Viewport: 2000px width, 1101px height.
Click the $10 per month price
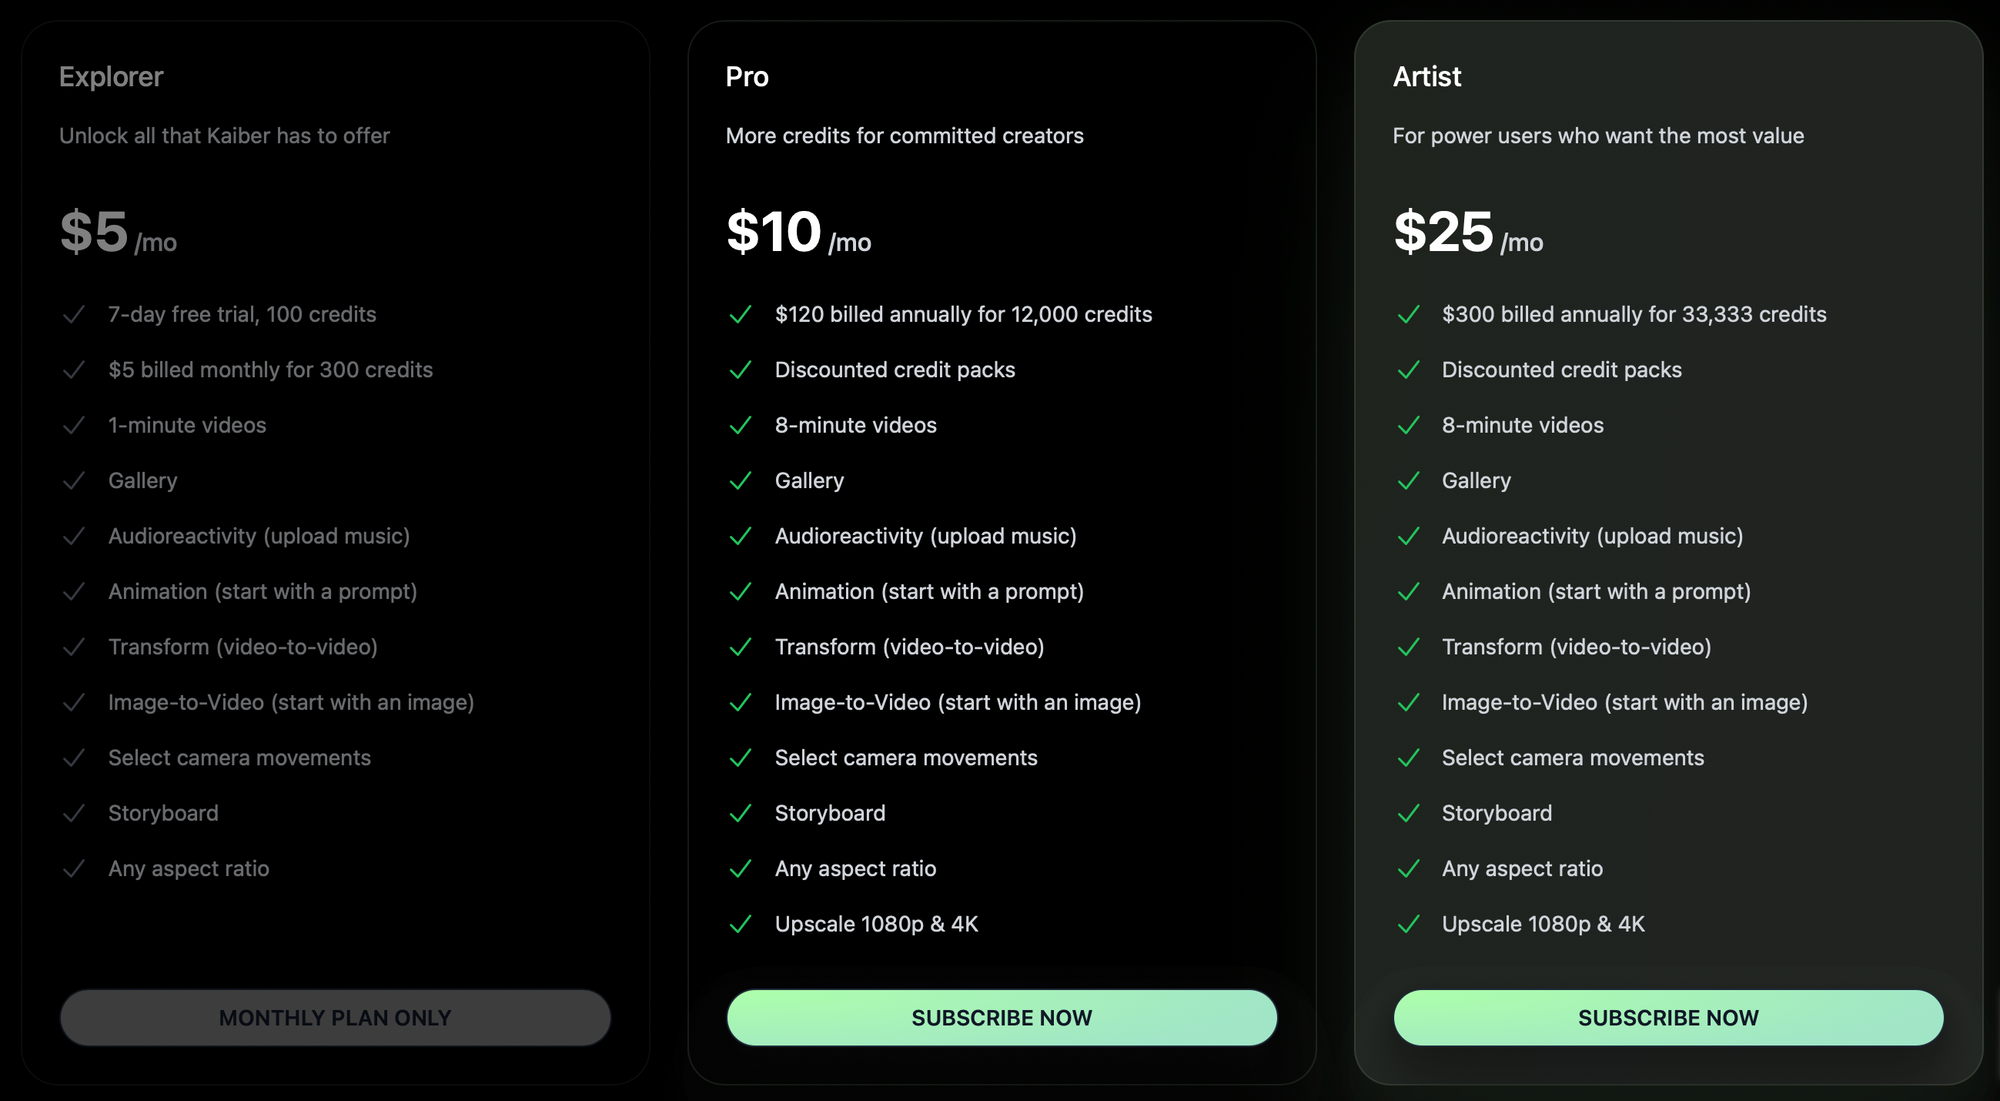[x=798, y=233]
